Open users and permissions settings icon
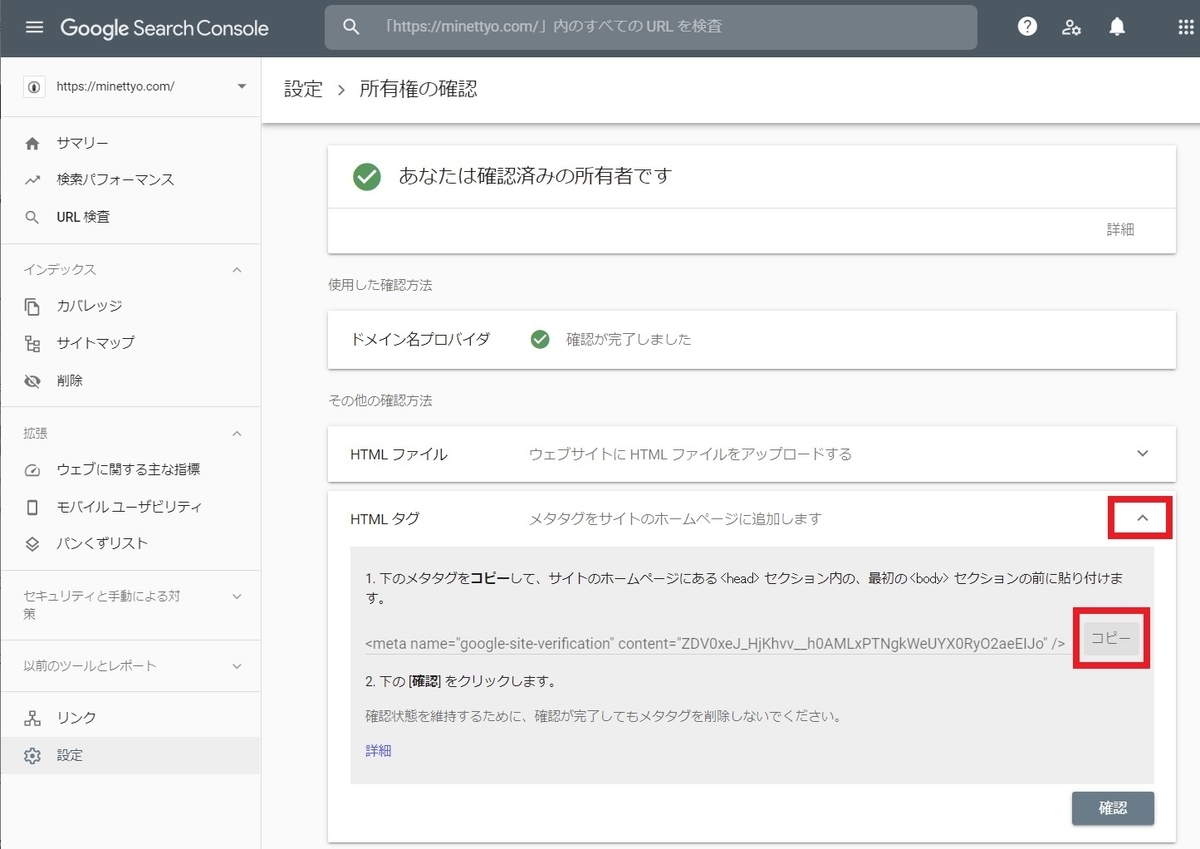This screenshot has height=849, width=1200. point(1072,27)
